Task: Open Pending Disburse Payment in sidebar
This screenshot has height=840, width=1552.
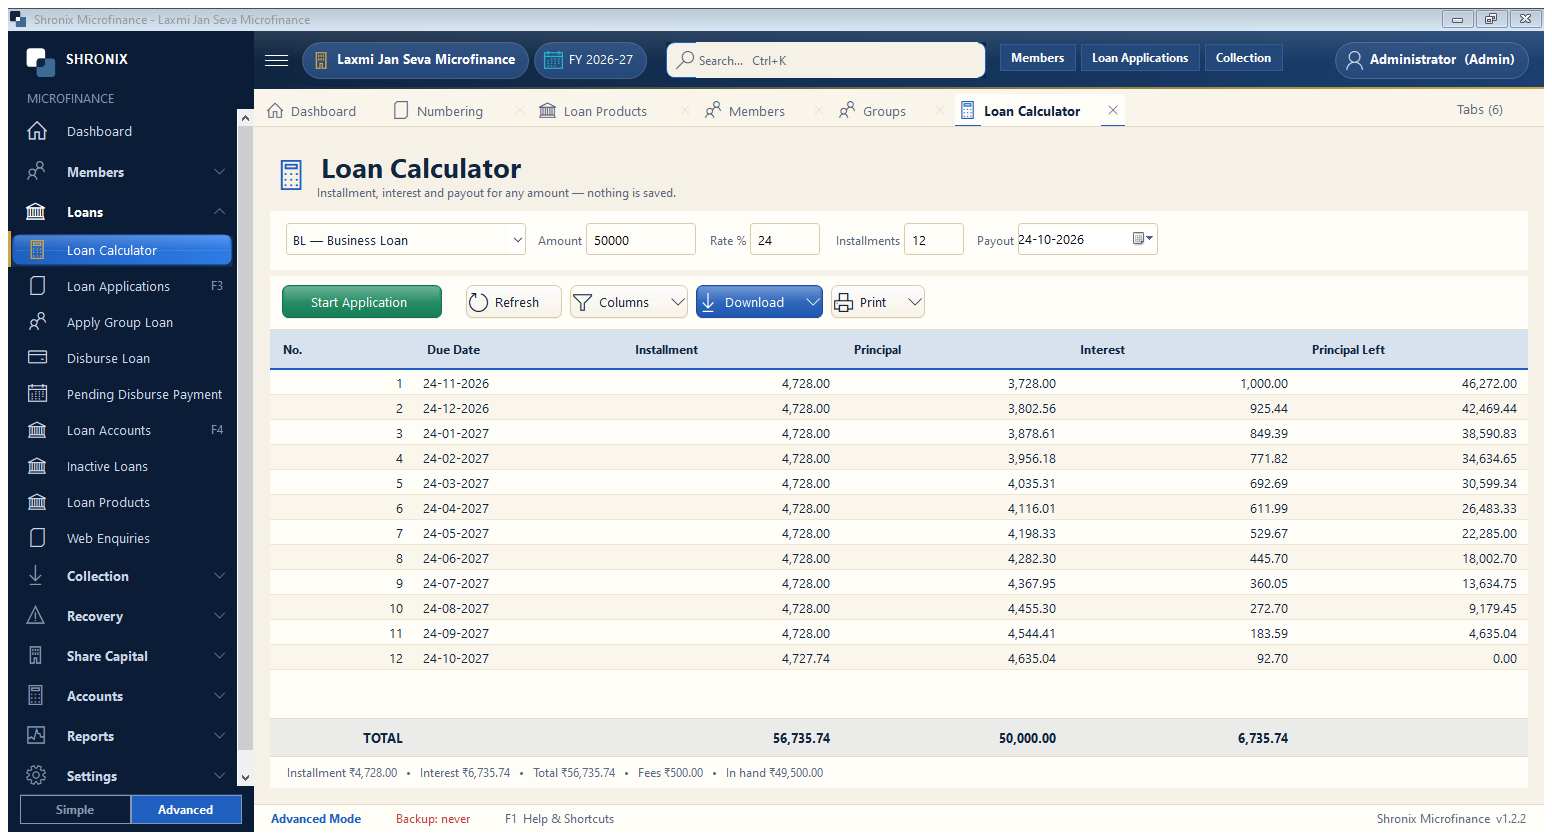Action: tap(121, 394)
